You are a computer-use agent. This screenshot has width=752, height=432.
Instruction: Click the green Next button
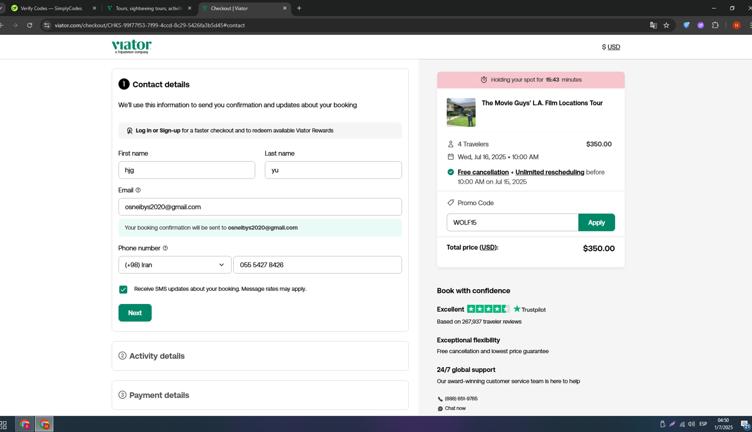[135, 313]
